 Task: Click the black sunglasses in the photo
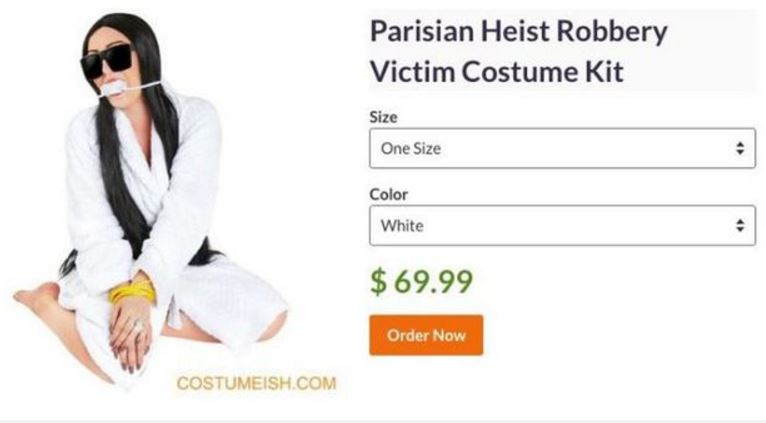pyautogui.click(x=107, y=61)
